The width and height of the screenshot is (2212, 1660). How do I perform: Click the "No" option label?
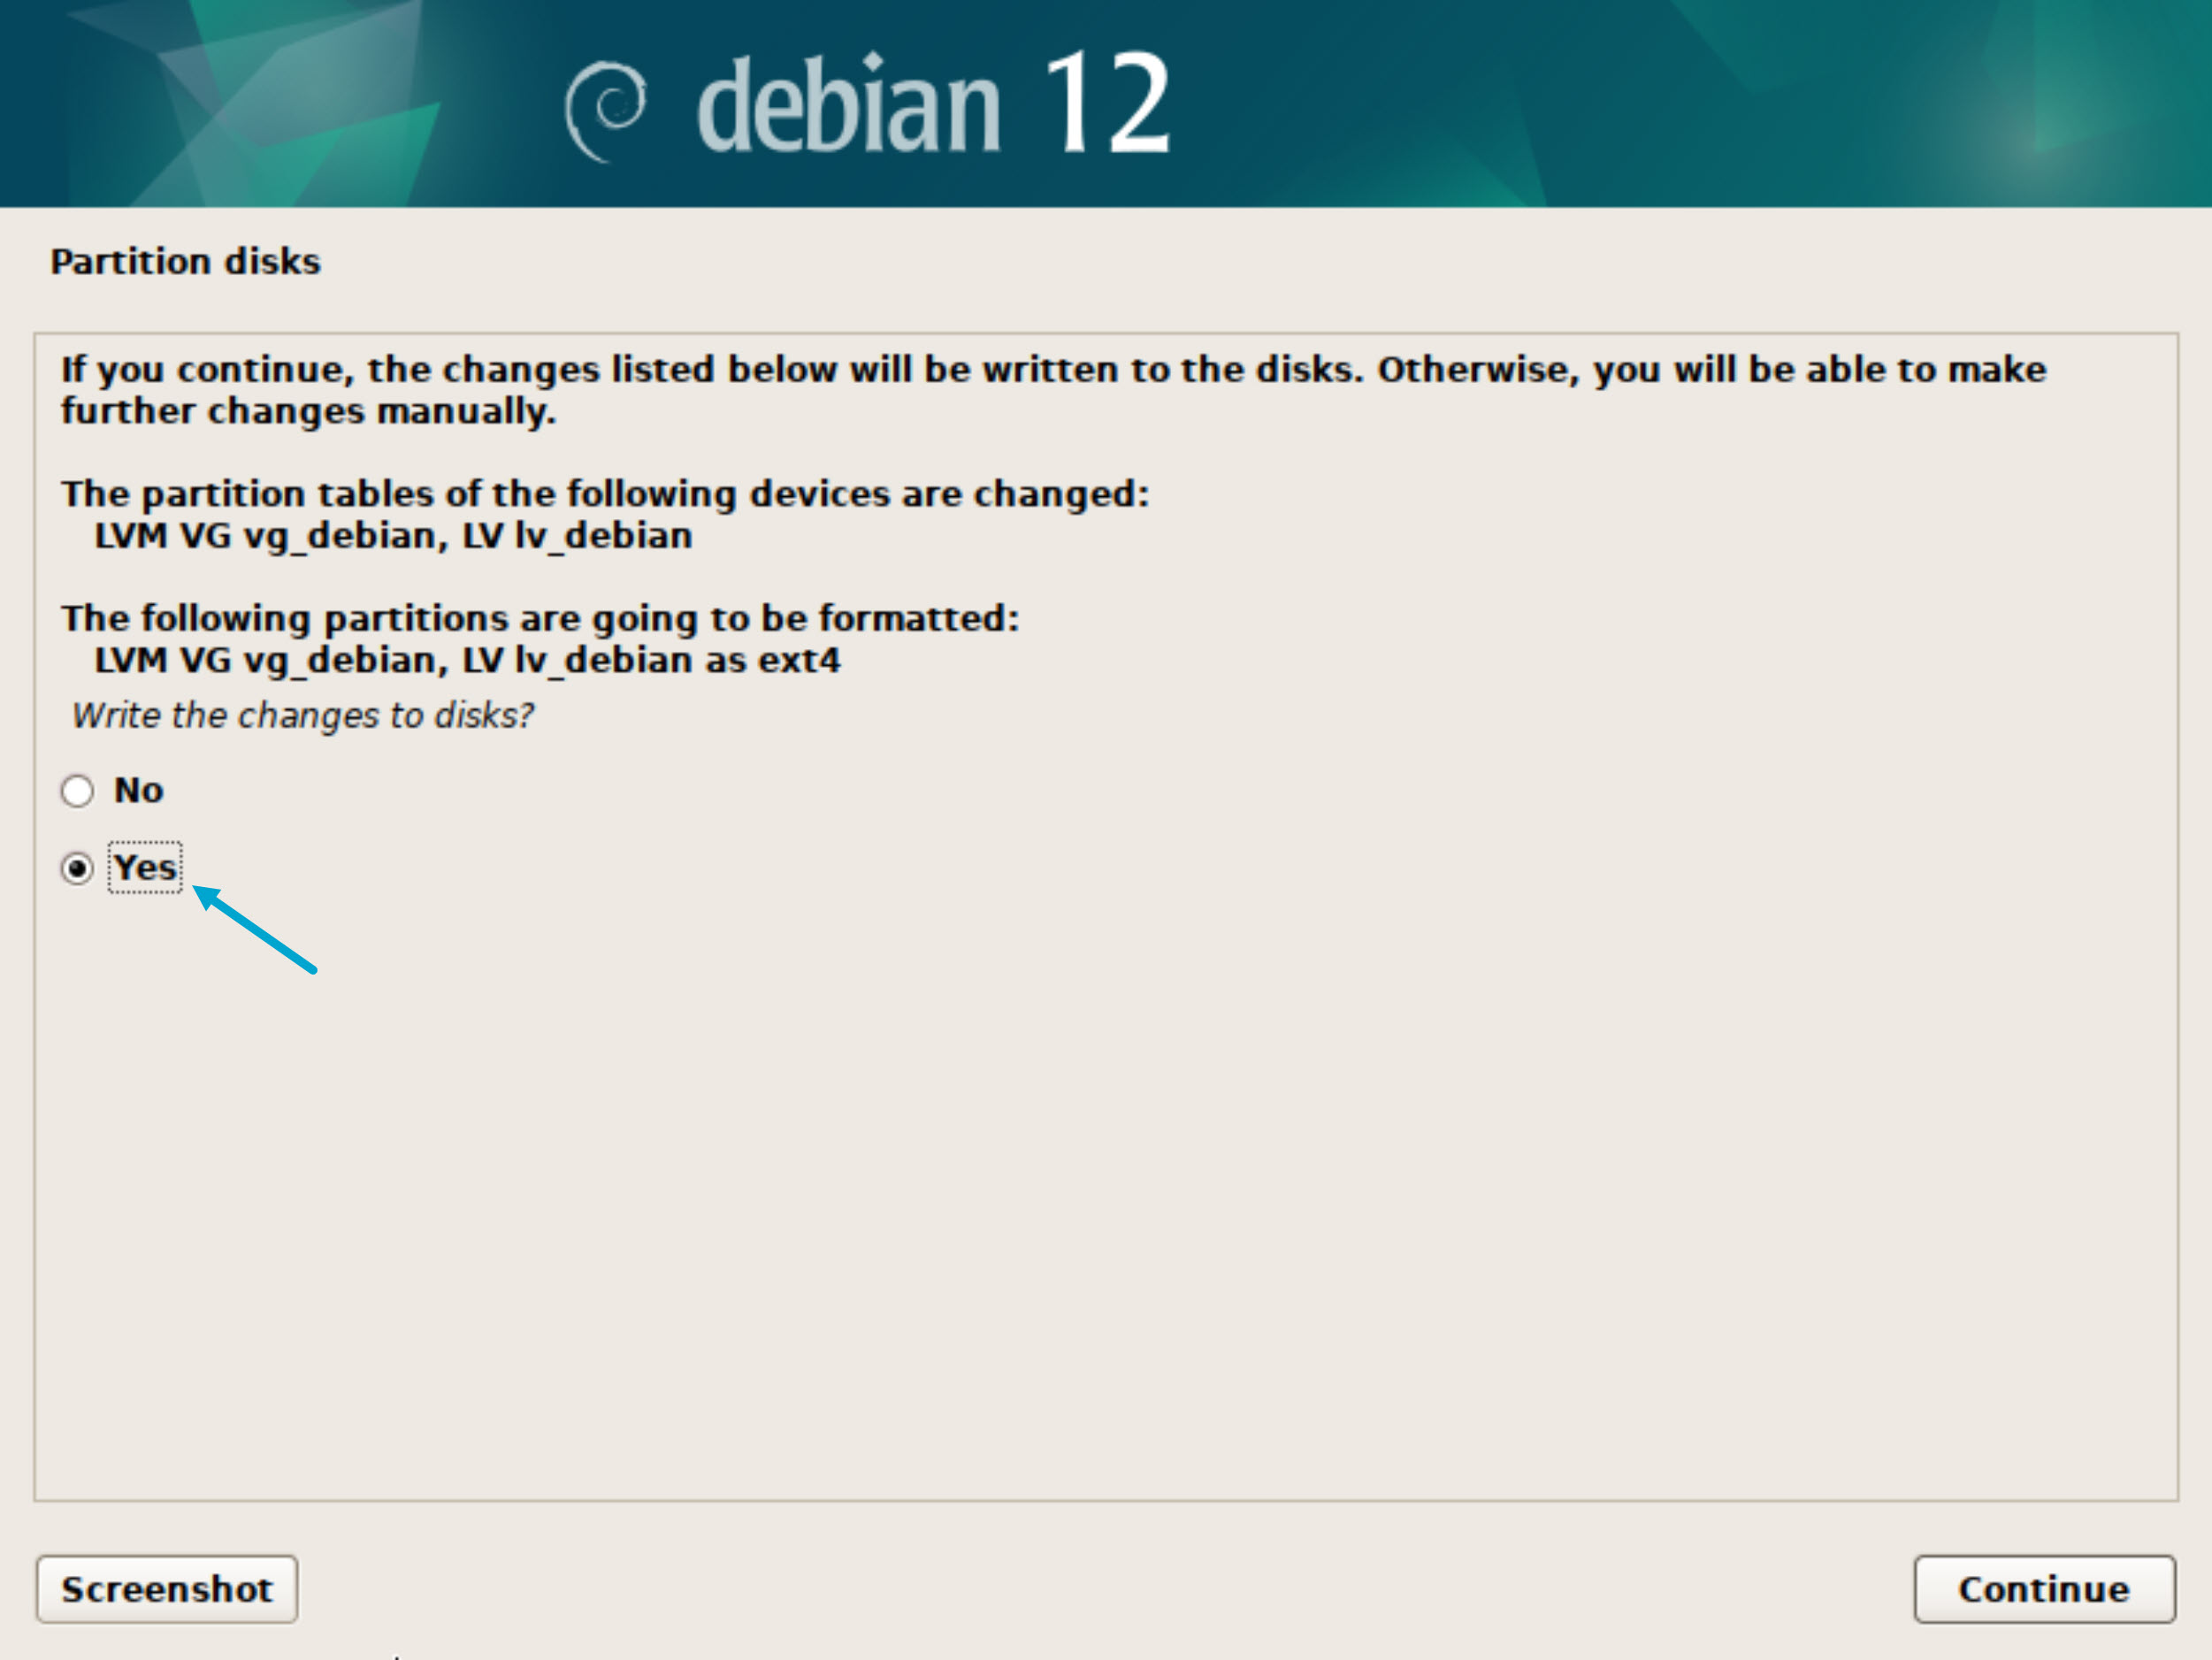(x=138, y=791)
